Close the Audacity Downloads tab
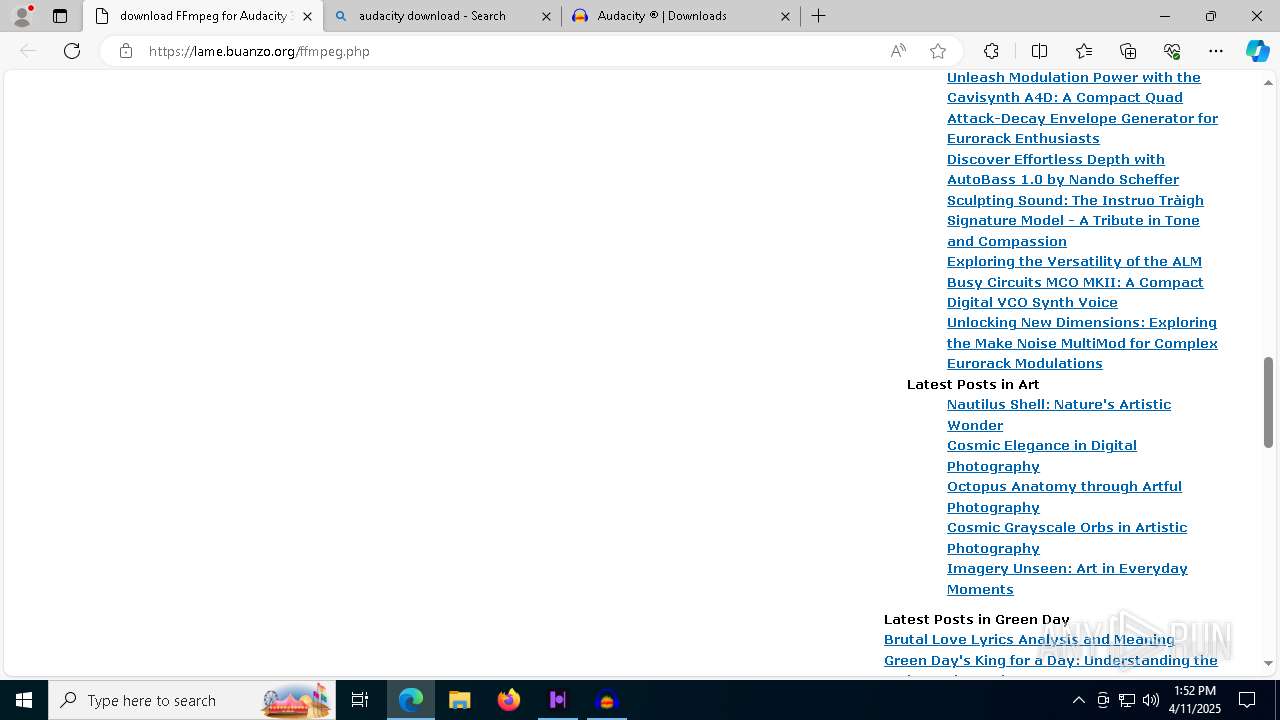This screenshot has width=1280, height=720. (x=785, y=16)
